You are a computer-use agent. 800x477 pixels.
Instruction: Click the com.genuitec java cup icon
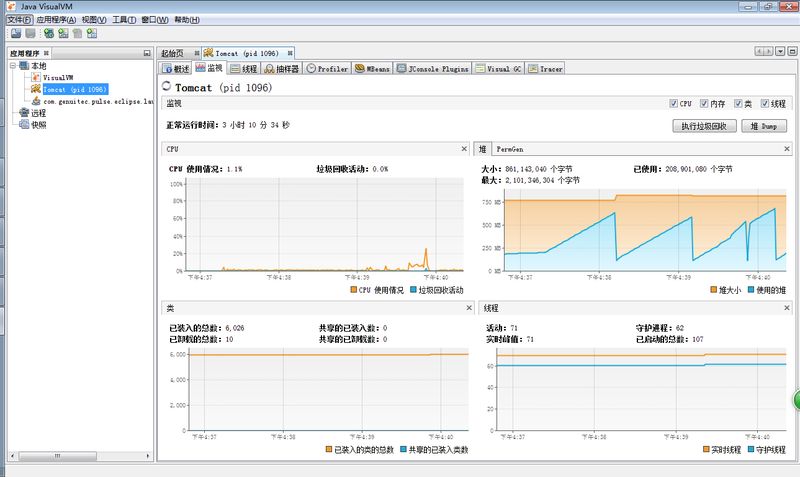36,101
